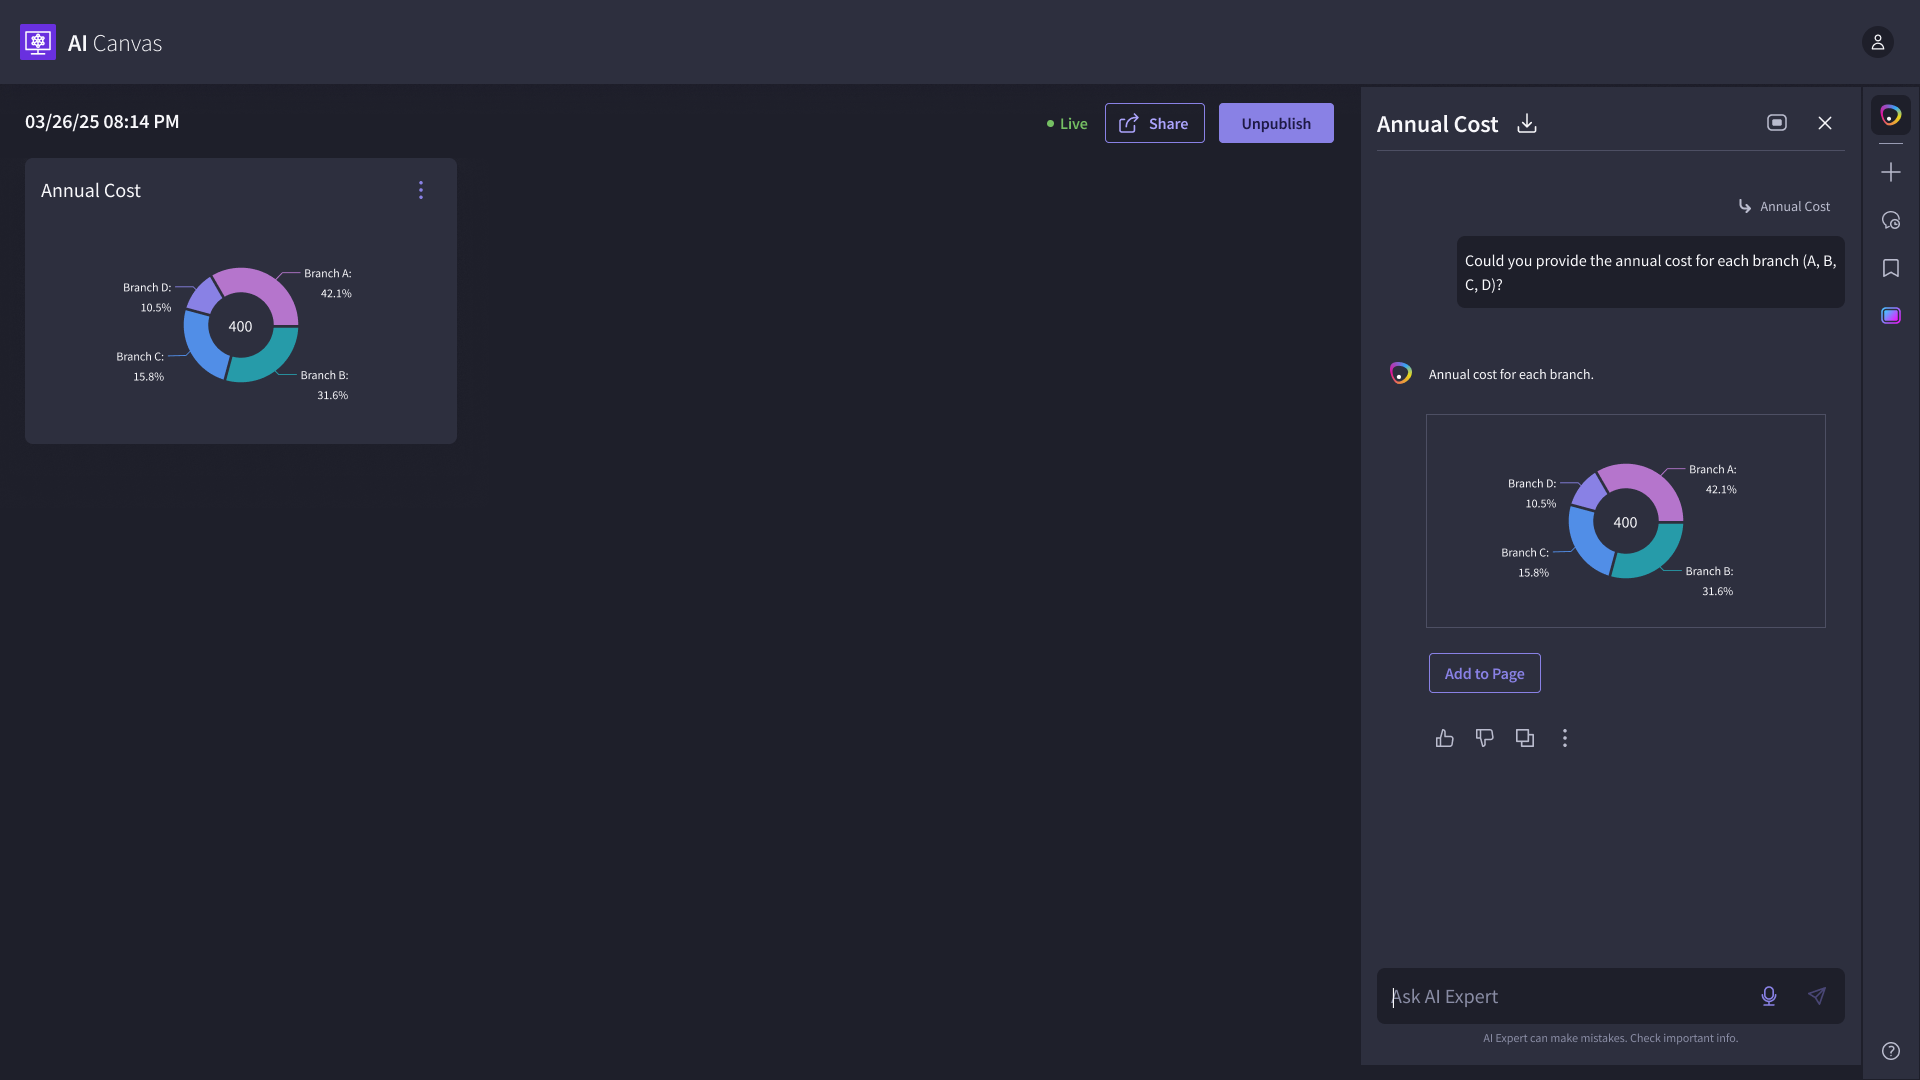Click the Unpublish button
The height and width of the screenshot is (1080, 1920).
[x=1275, y=123]
